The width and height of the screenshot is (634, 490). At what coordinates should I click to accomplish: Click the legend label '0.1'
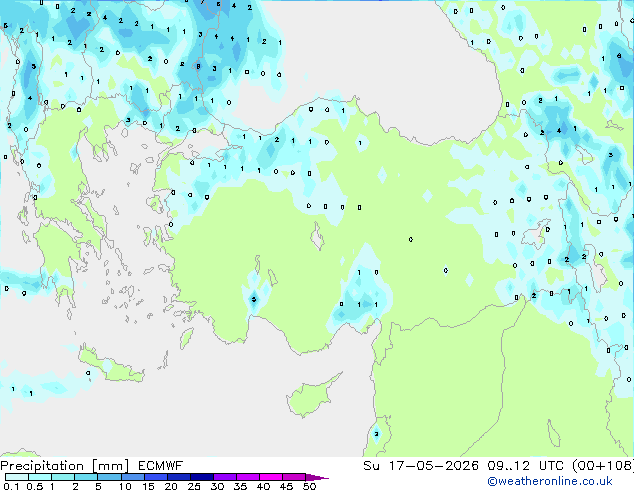tap(12, 486)
